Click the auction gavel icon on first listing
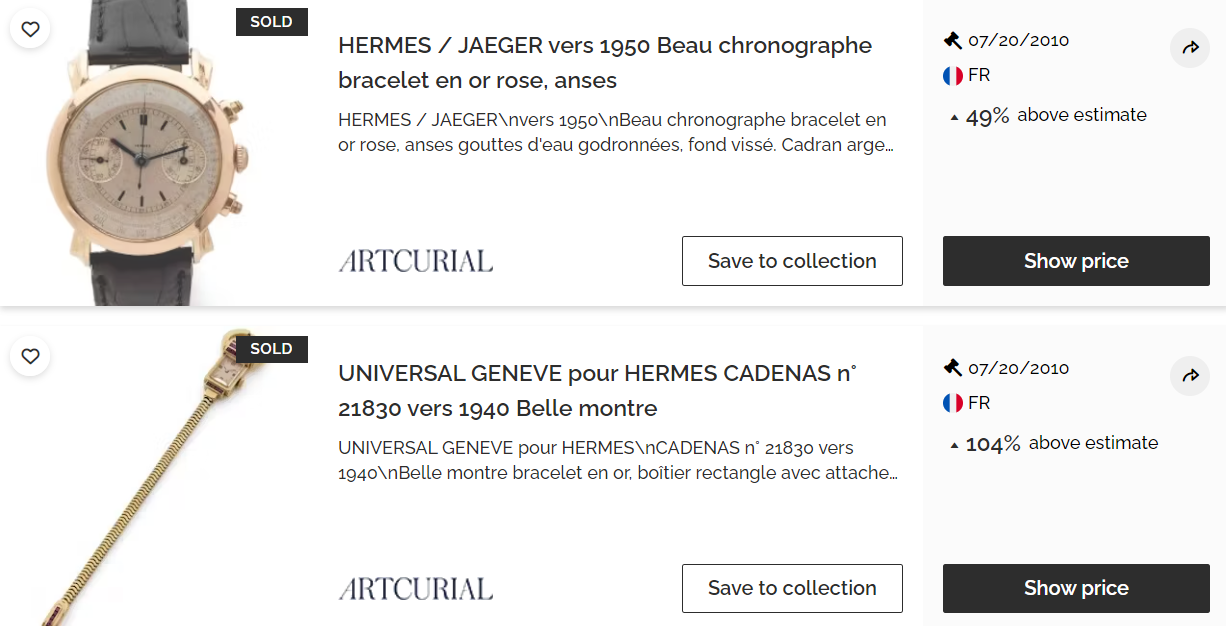 (x=952, y=41)
